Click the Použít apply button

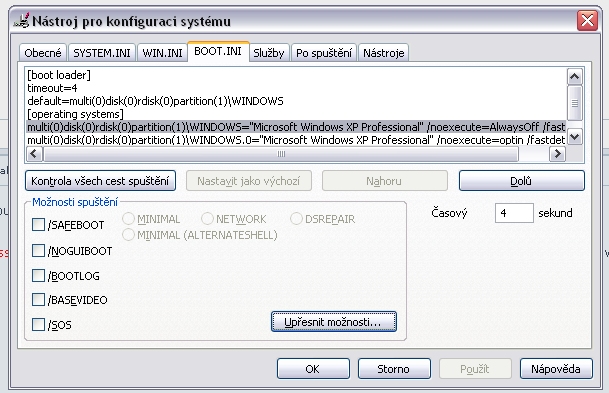click(x=475, y=369)
